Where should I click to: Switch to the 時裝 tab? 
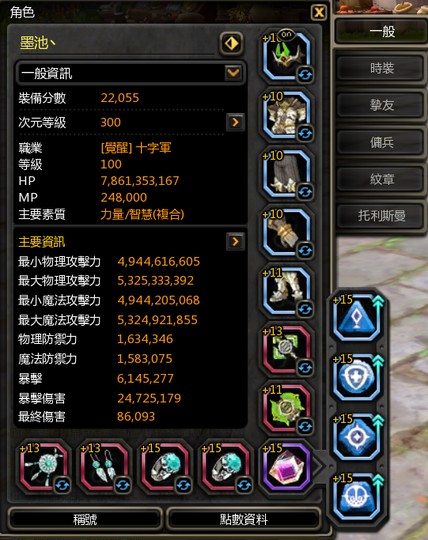pyautogui.click(x=382, y=68)
